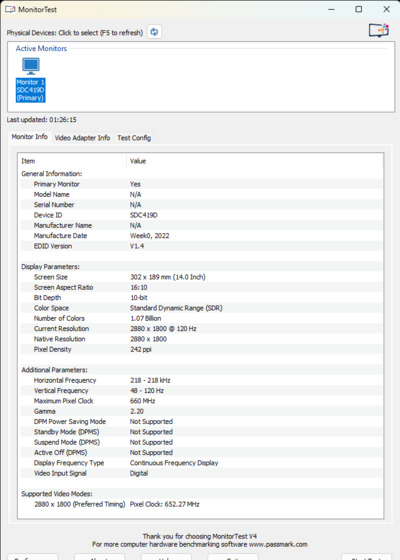Switch to the Video Adapter Info tab
Image resolution: width=400 pixels, height=560 pixels.
[x=82, y=138]
